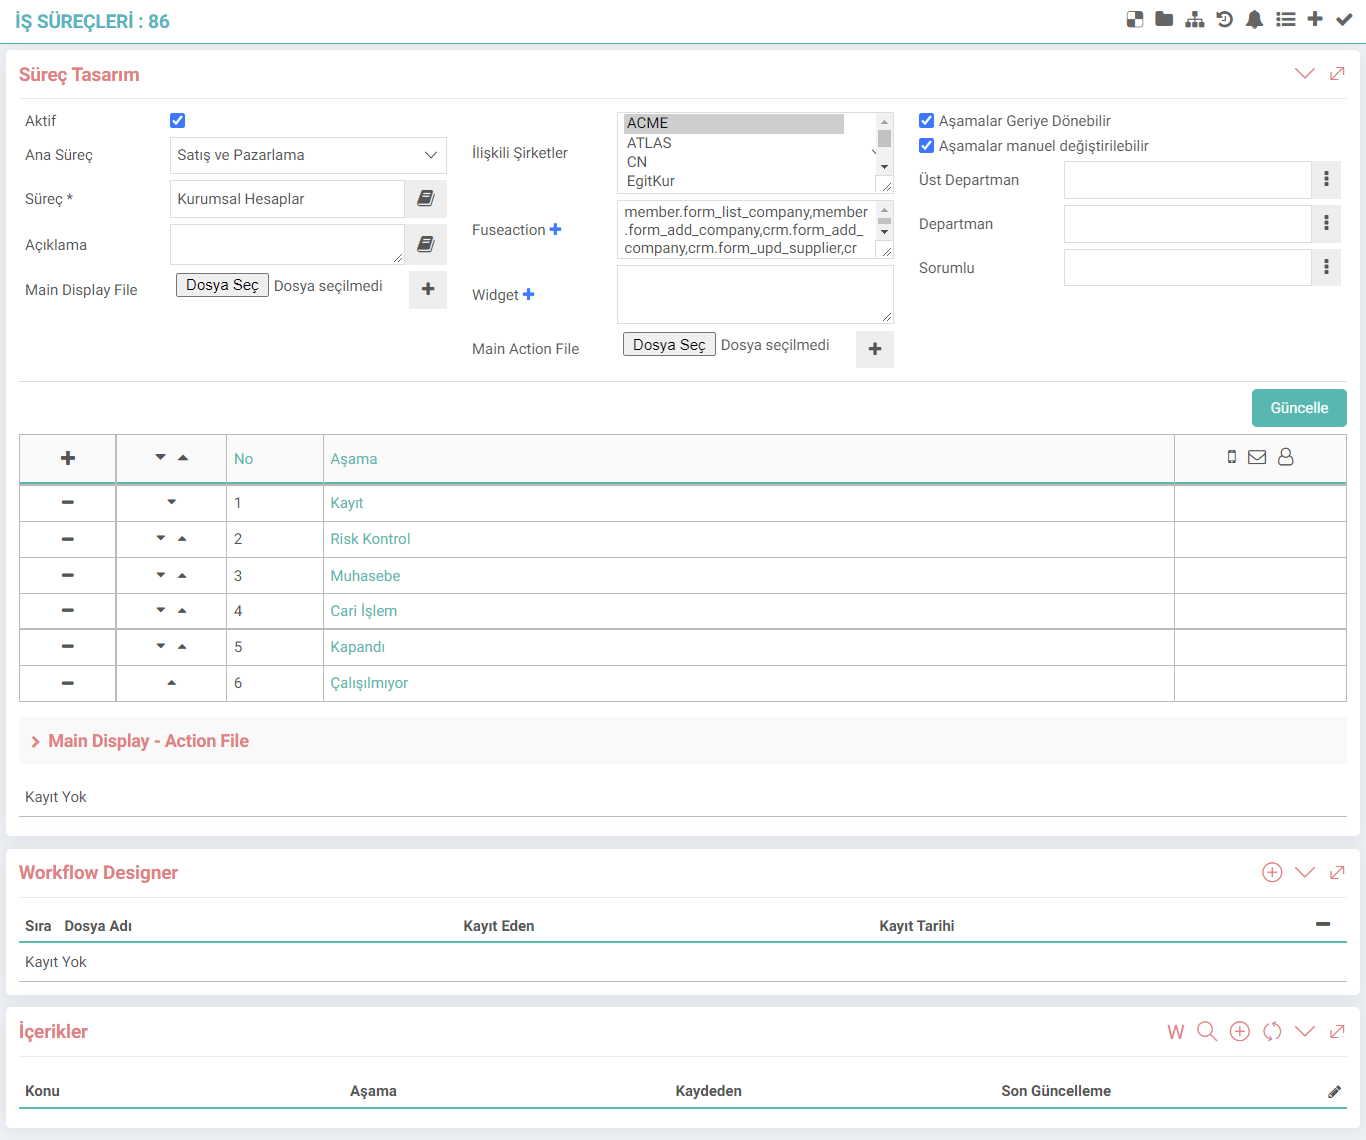Image resolution: width=1366 pixels, height=1140 pixels.
Task: Open the history clock icon in top toolbar
Action: 1225,19
